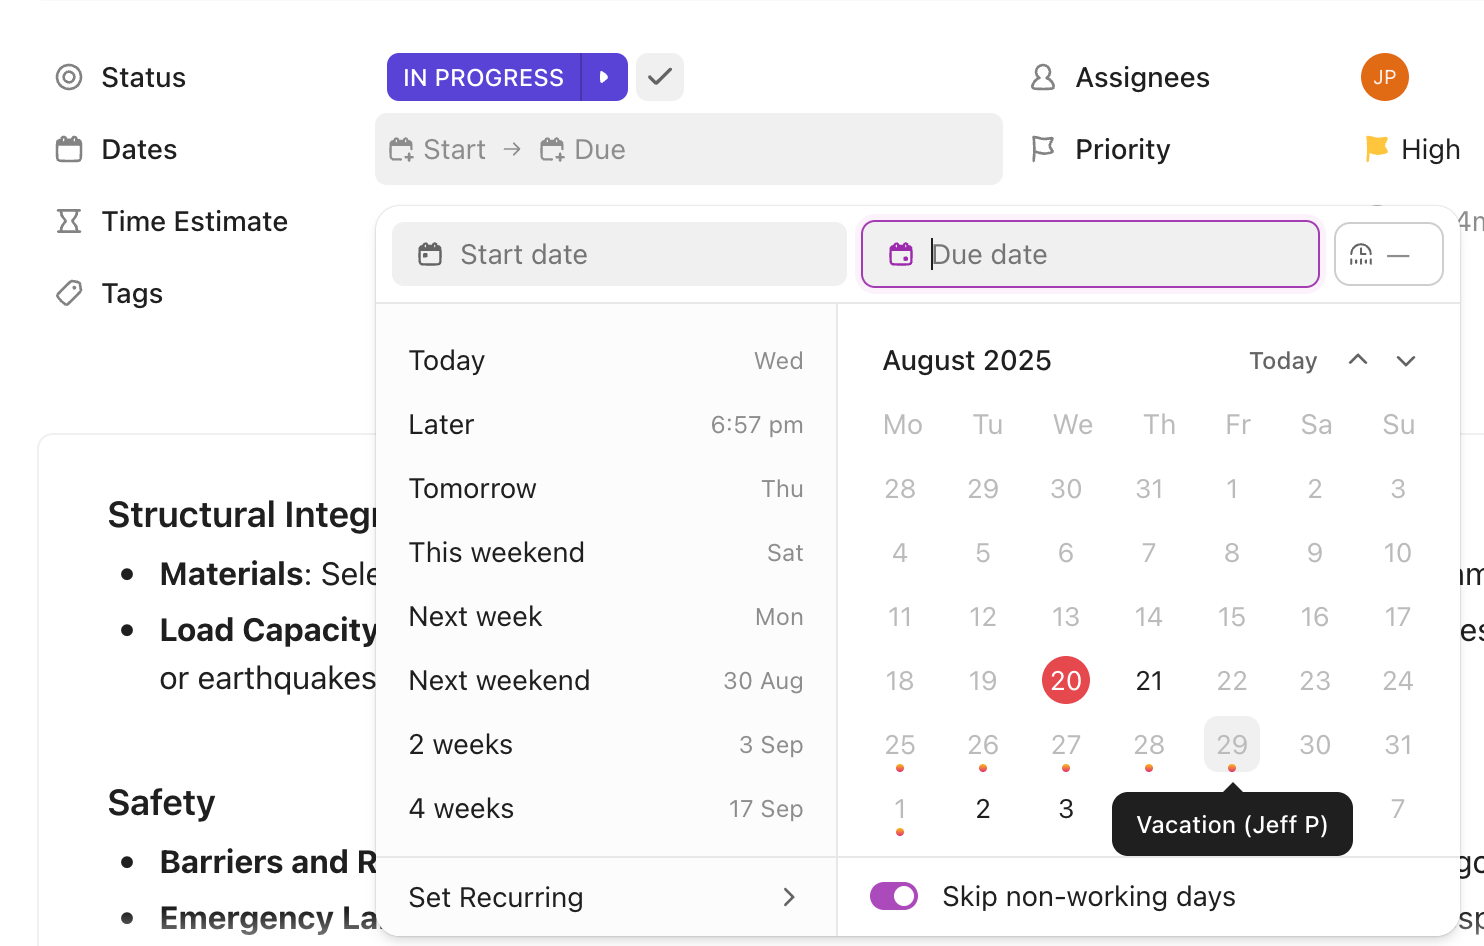Click the Due calendar icon in Dates row

552,150
